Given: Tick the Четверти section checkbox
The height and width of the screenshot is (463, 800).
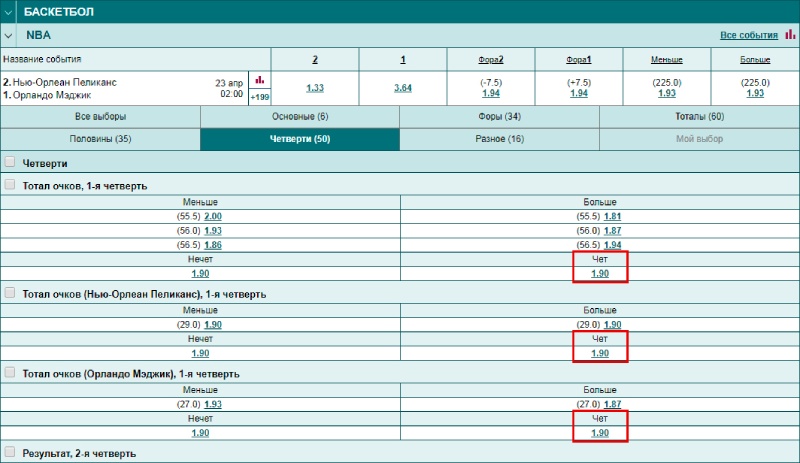Looking at the screenshot, I should [10, 162].
